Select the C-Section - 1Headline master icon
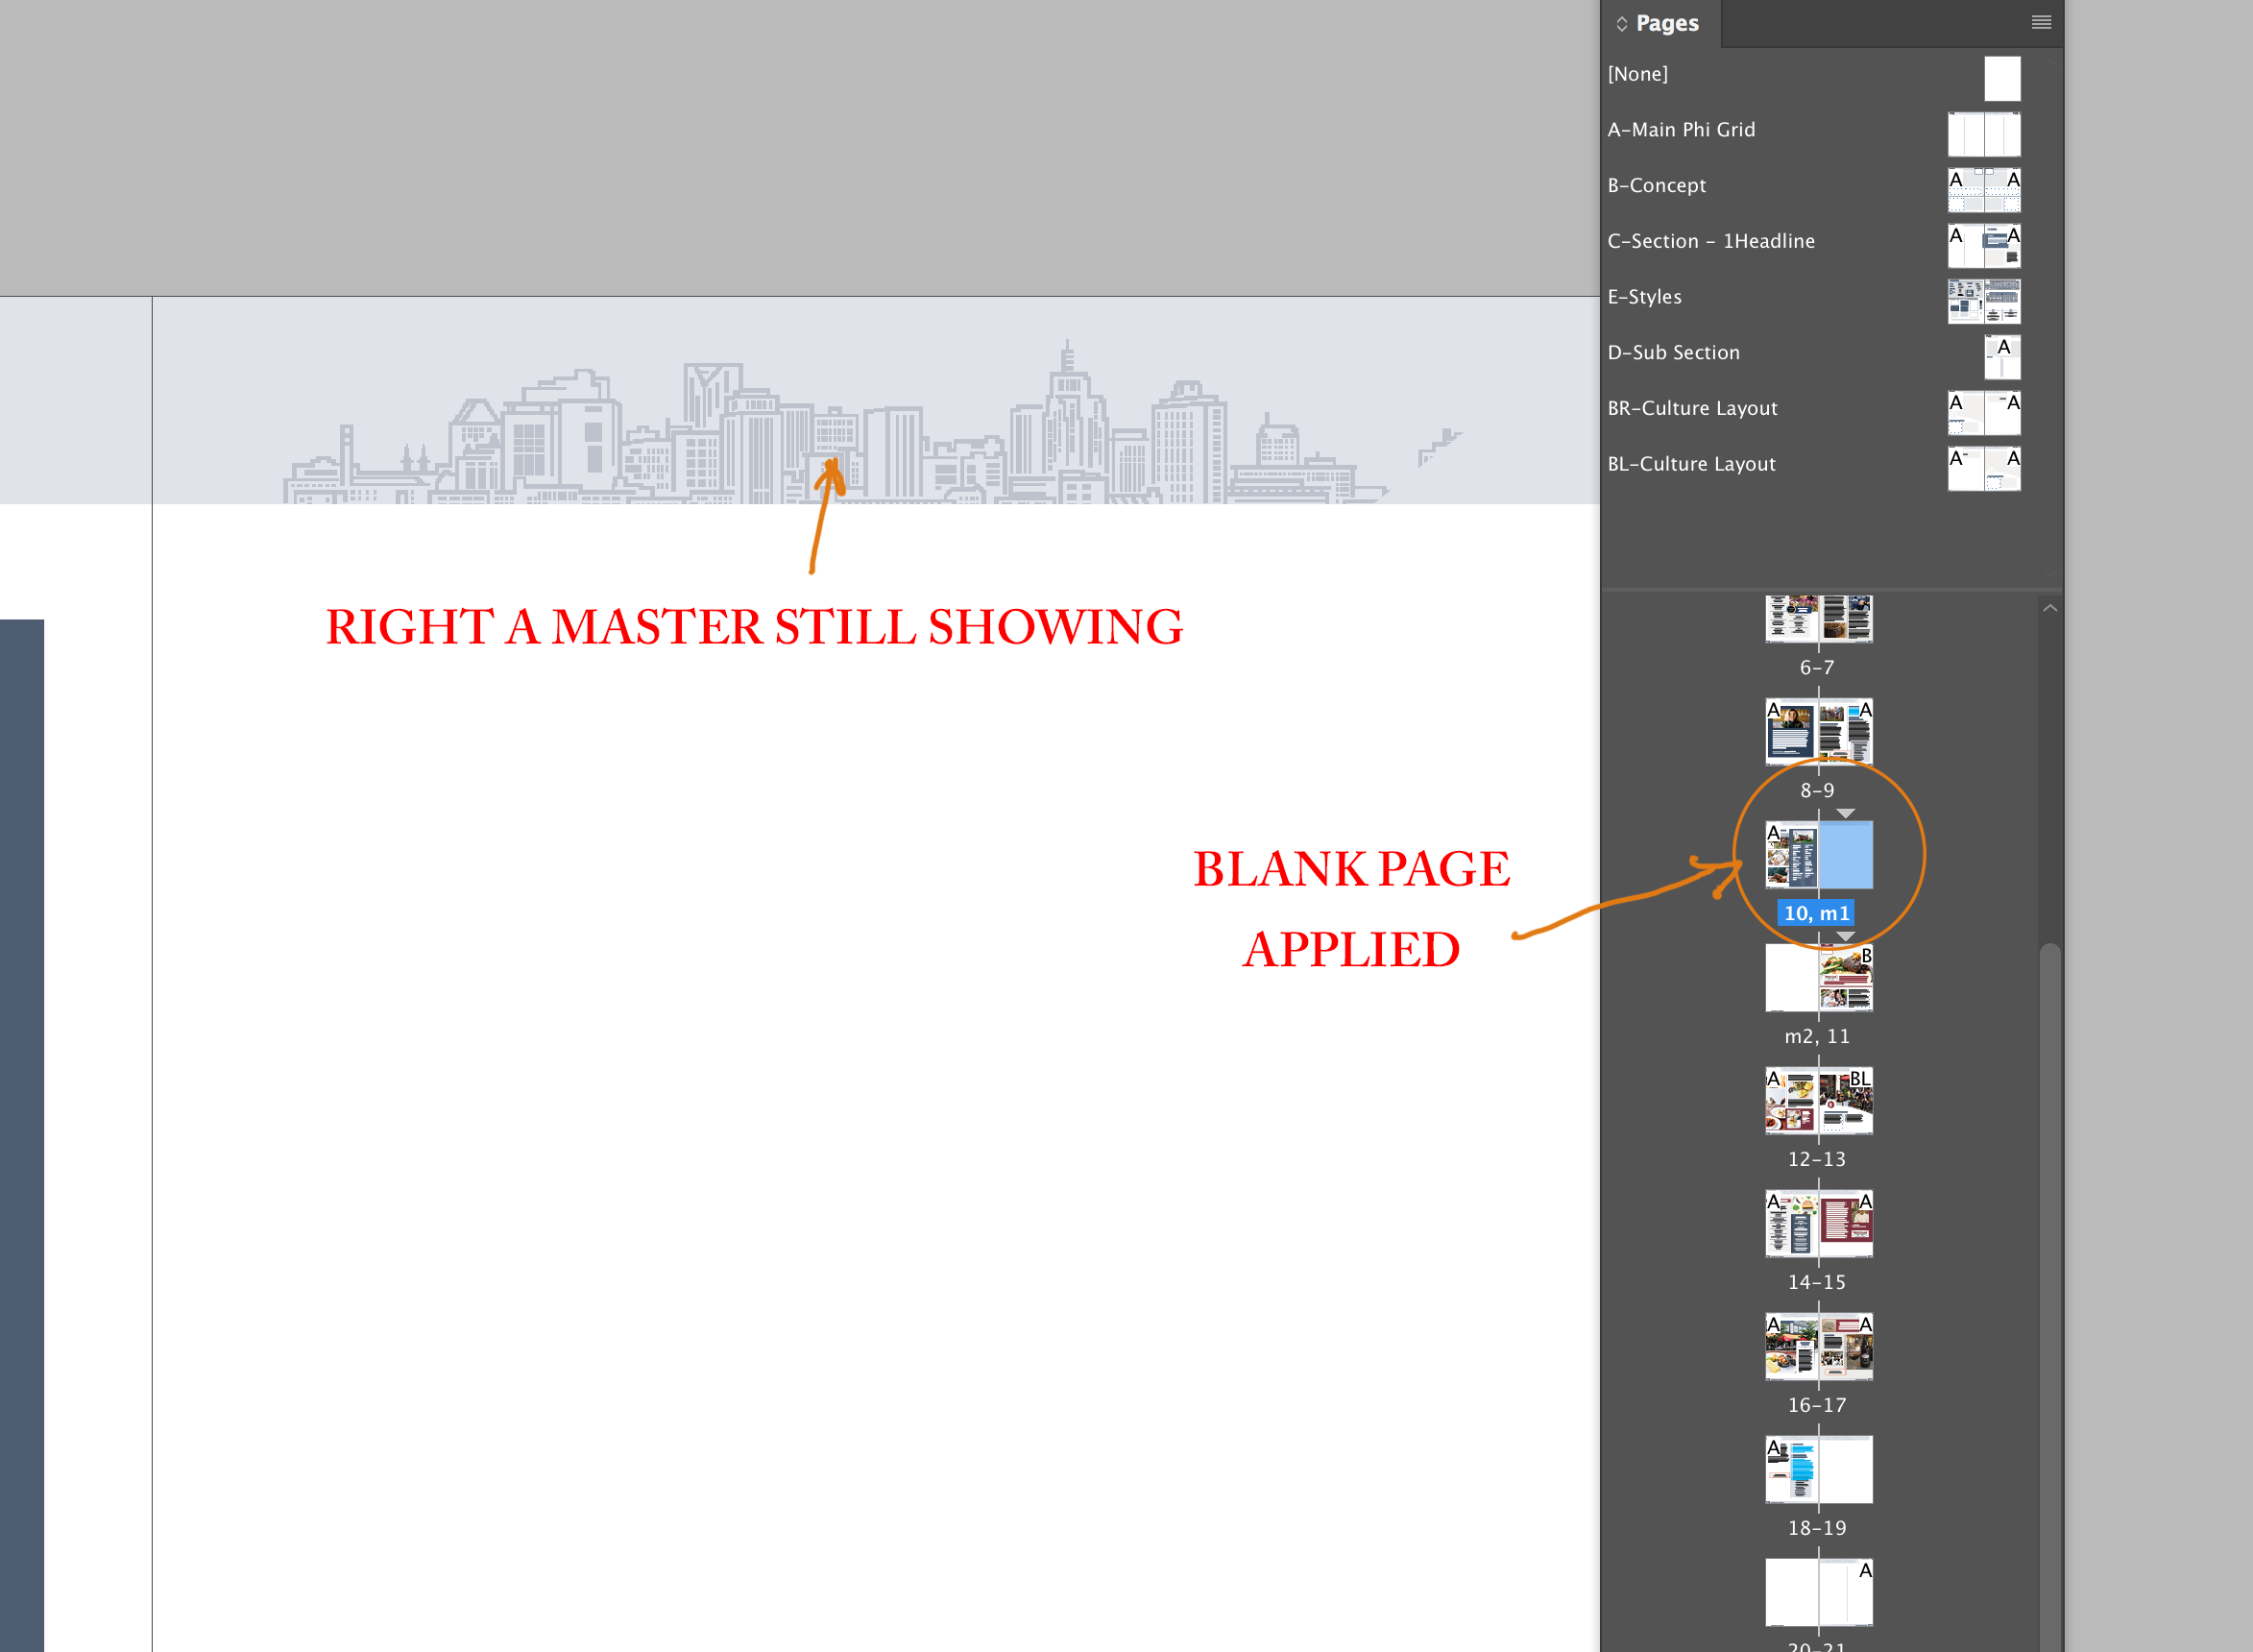 [1983, 246]
